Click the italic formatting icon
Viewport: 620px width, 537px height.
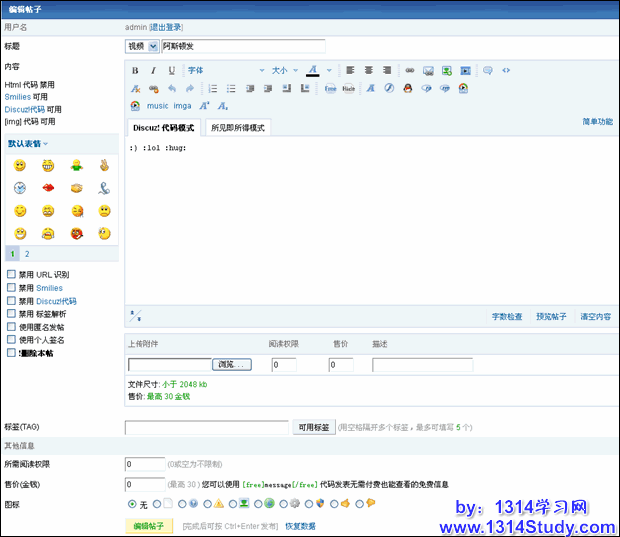[x=153, y=71]
